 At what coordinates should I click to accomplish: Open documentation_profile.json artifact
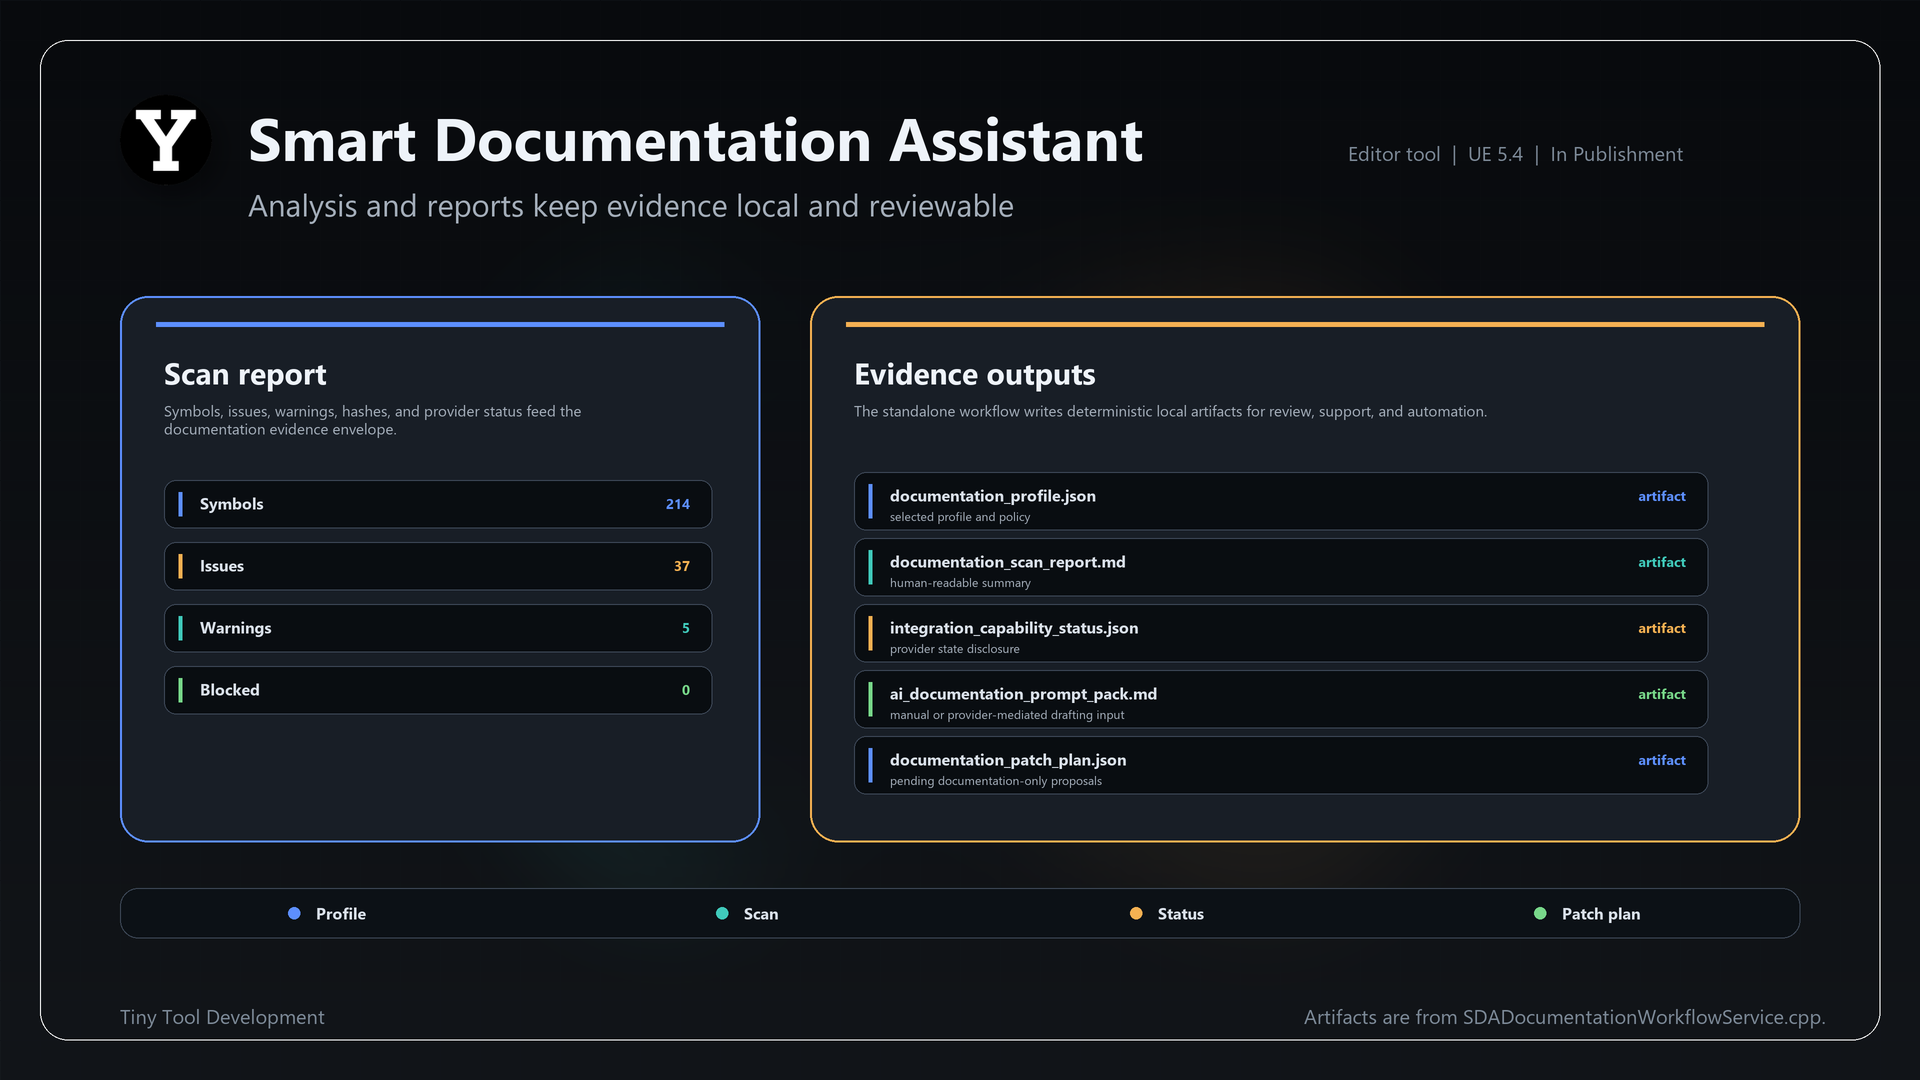coord(1281,501)
